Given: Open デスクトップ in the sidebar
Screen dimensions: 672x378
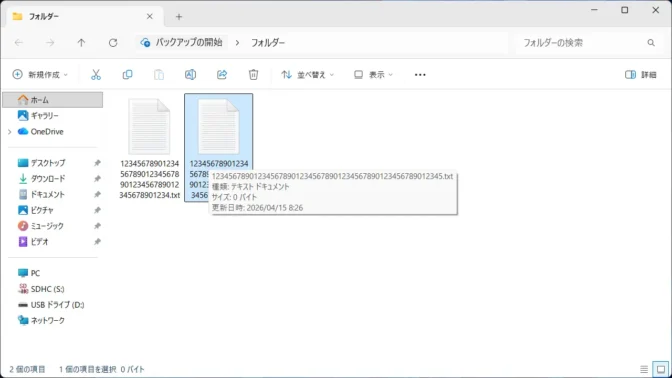Looking at the screenshot, I should [41, 163].
